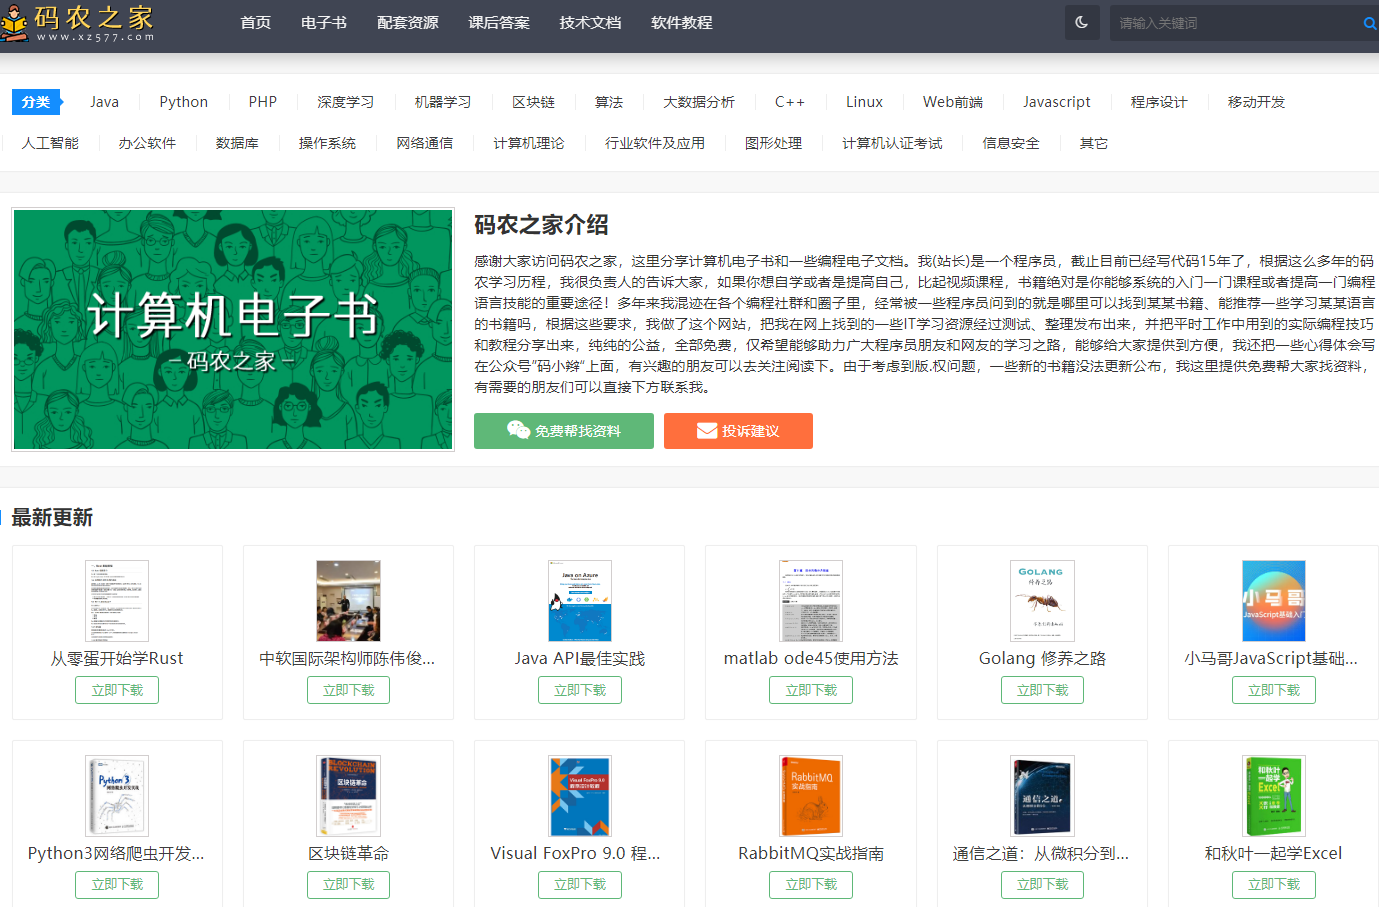Viewport: 1379px width, 907px height.
Task: Open the 首页 navigation menu item
Action: 256,23
